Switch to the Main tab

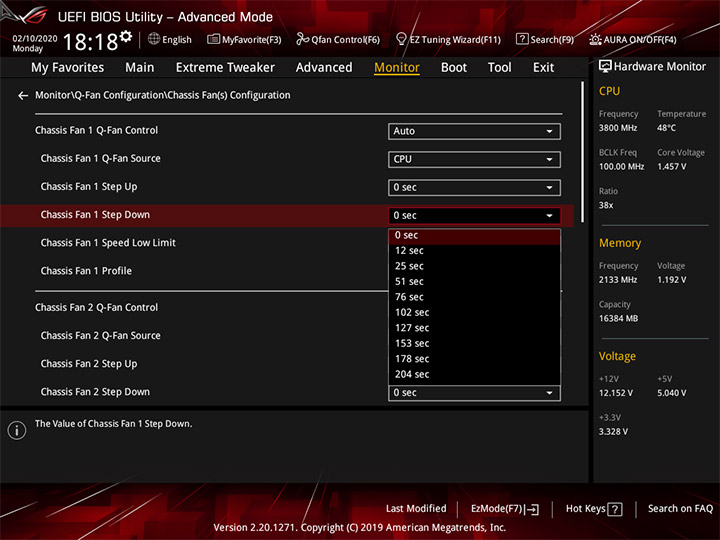[x=140, y=68]
